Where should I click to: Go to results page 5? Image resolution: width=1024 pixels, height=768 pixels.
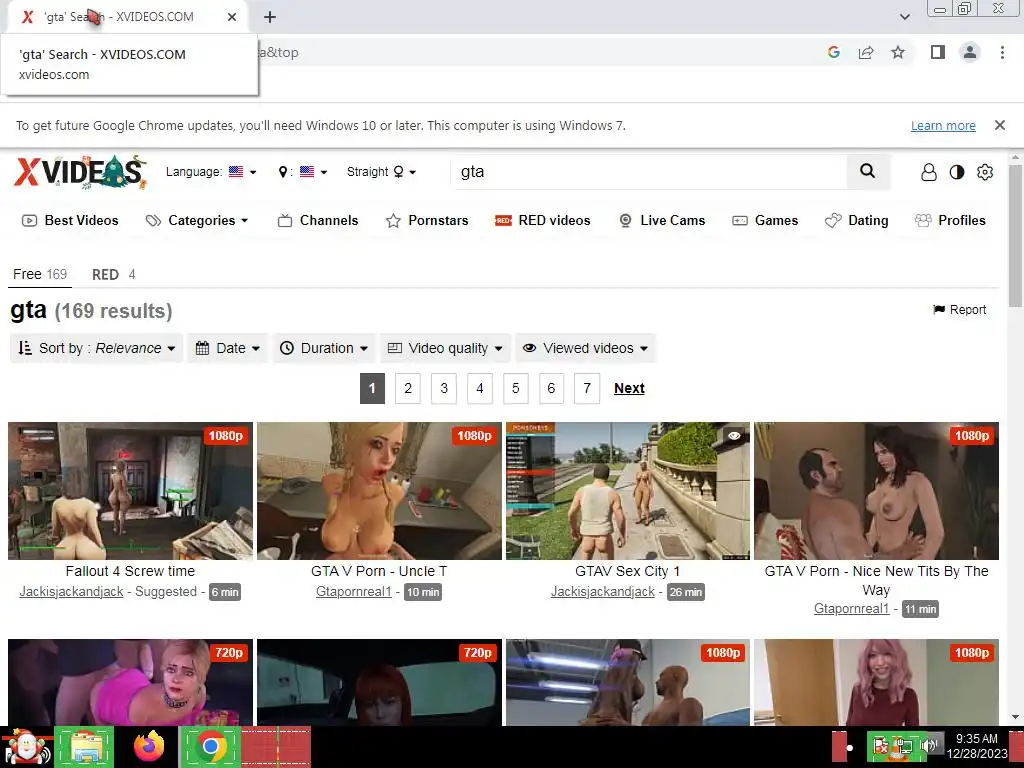[x=515, y=389]
